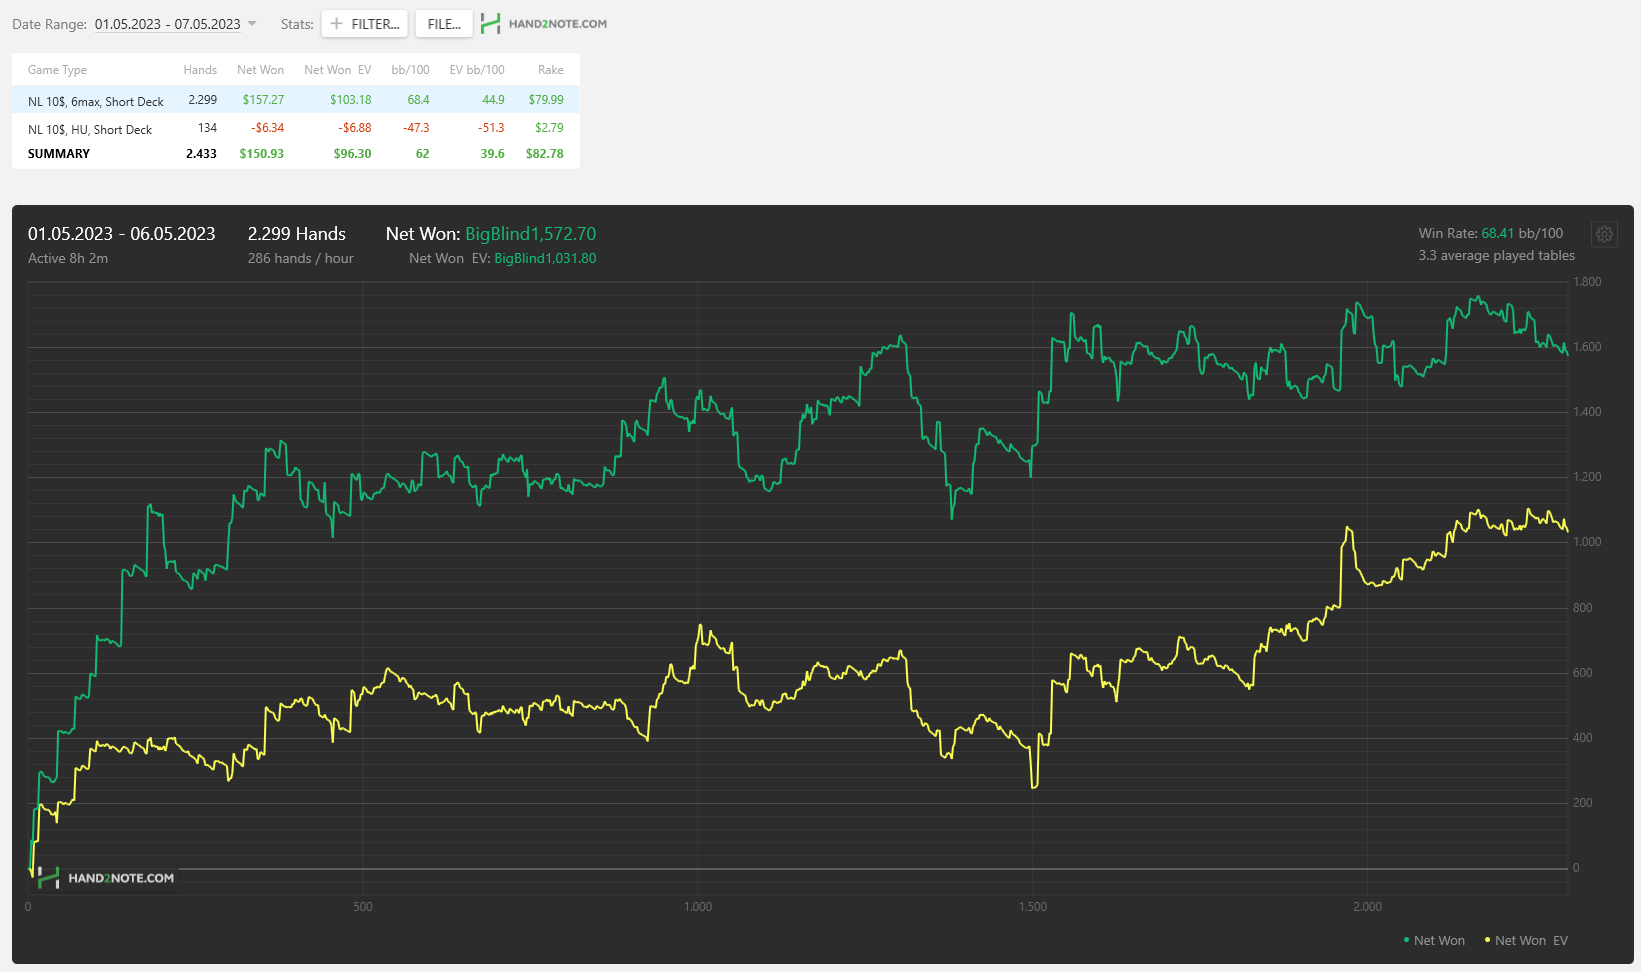Click the $79.99 rake cell
The width and height of the screenshot is (1641, 972).
(546, 100)
